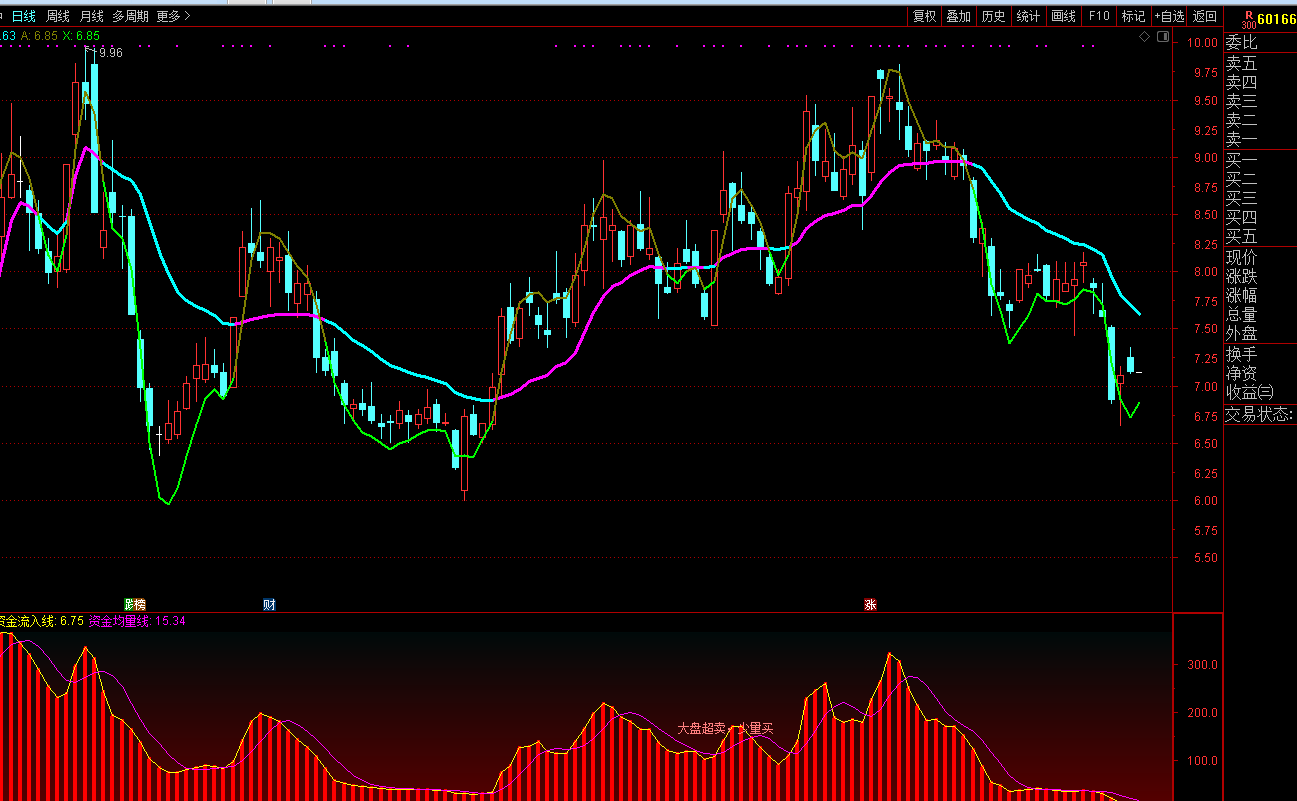
Task: Select the 卖一 ask level row
Action: coord(1242,139)
